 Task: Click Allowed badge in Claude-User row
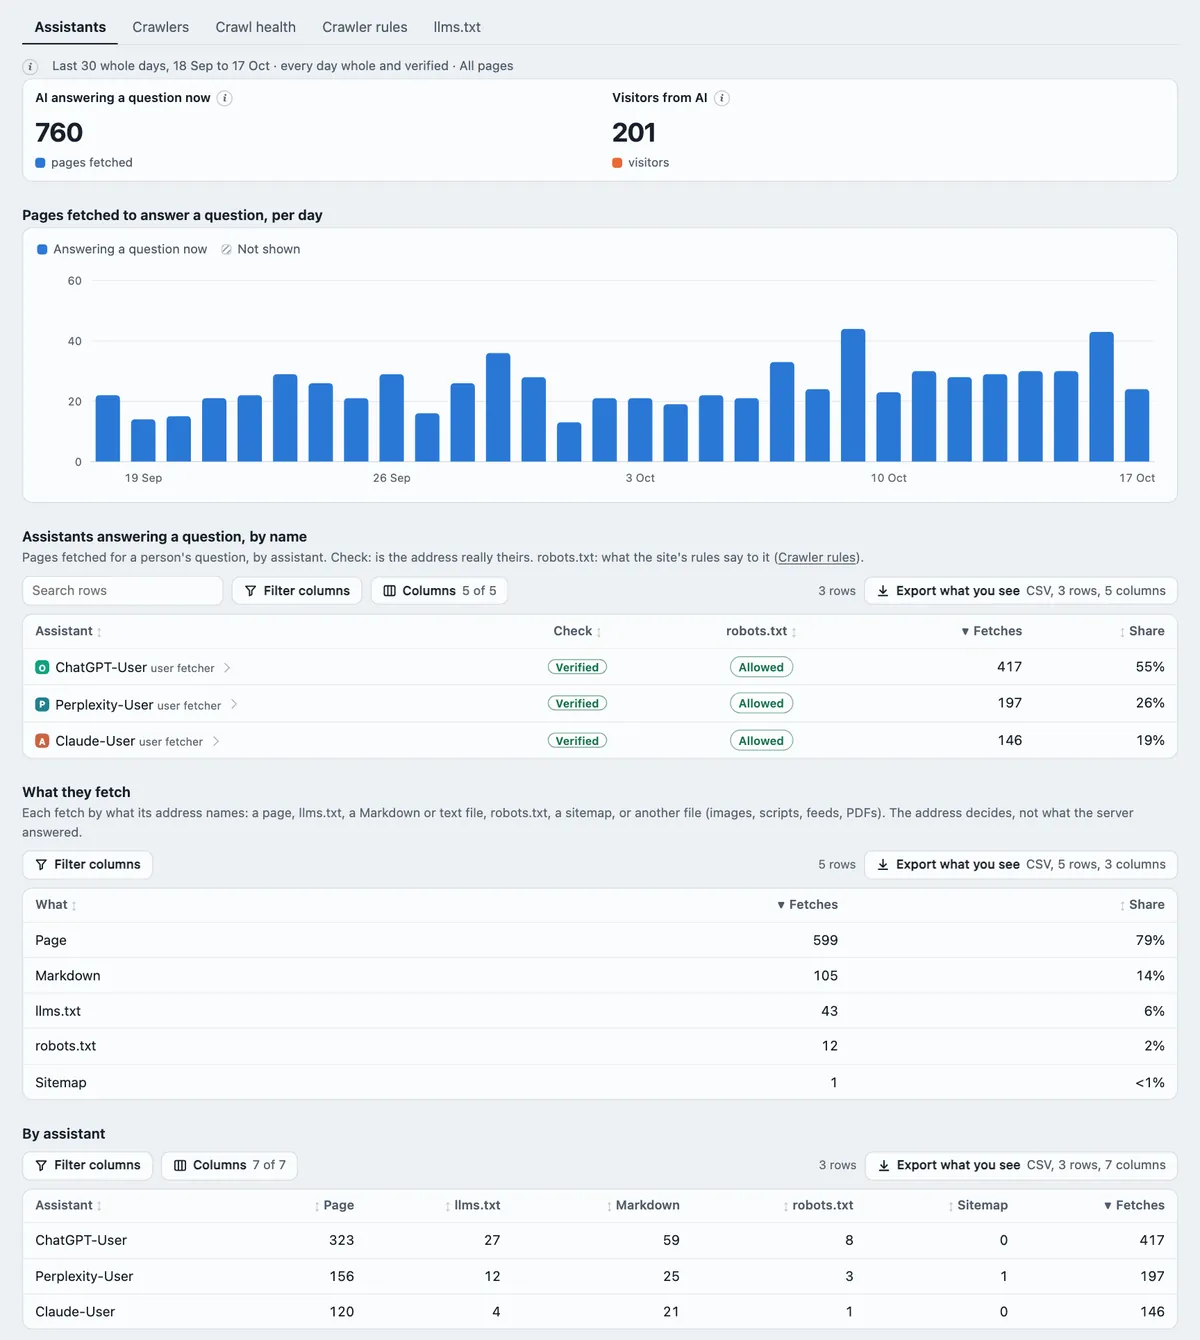coord(761,741)
